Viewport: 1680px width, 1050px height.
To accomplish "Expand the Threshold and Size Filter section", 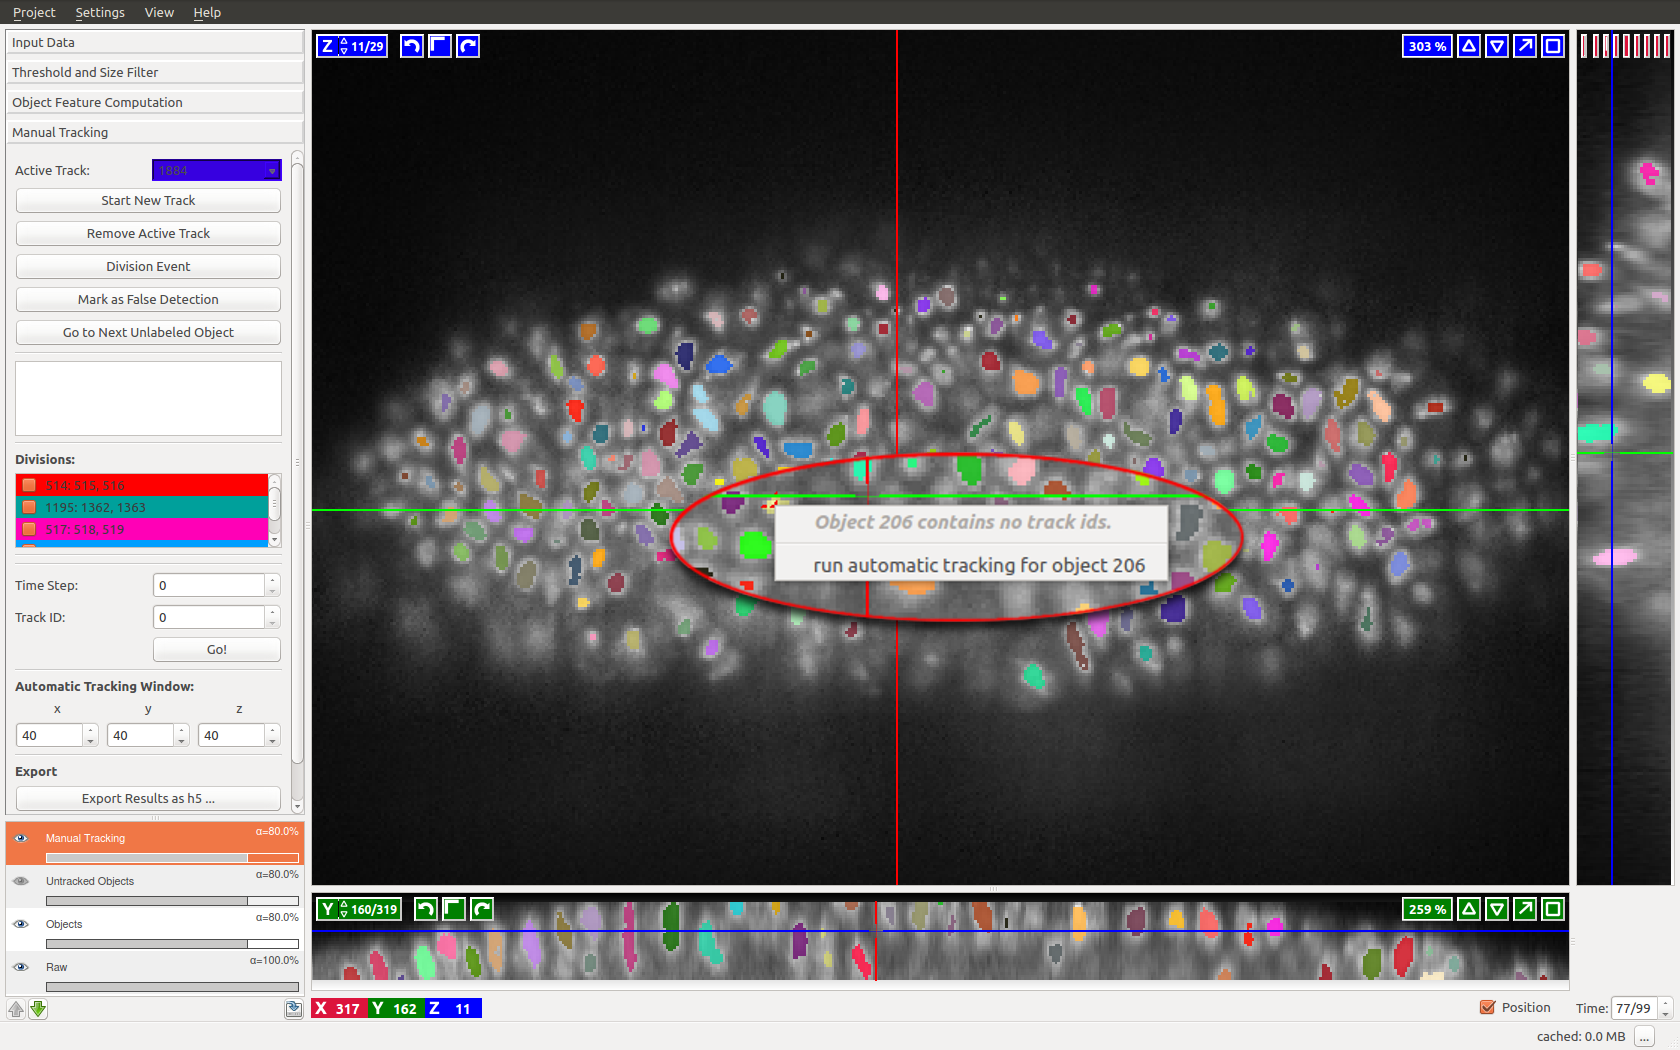I will click(x=154, y=72).
